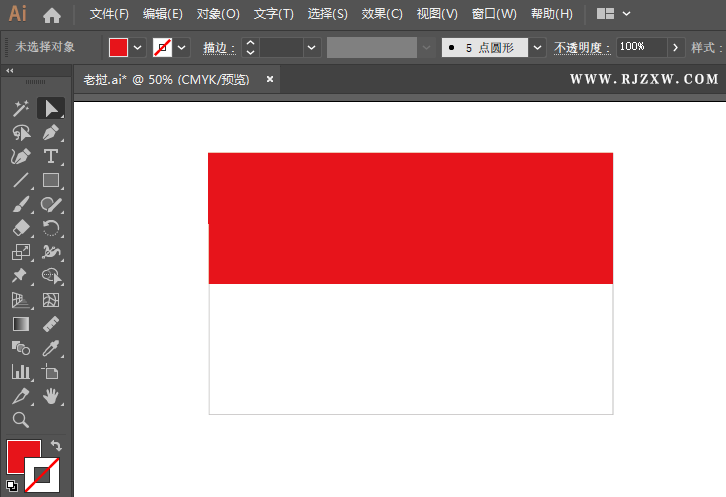726x497 pixels.
Task: Select the 5 点圆形 brush definition
Action: (x=485, y=47)
